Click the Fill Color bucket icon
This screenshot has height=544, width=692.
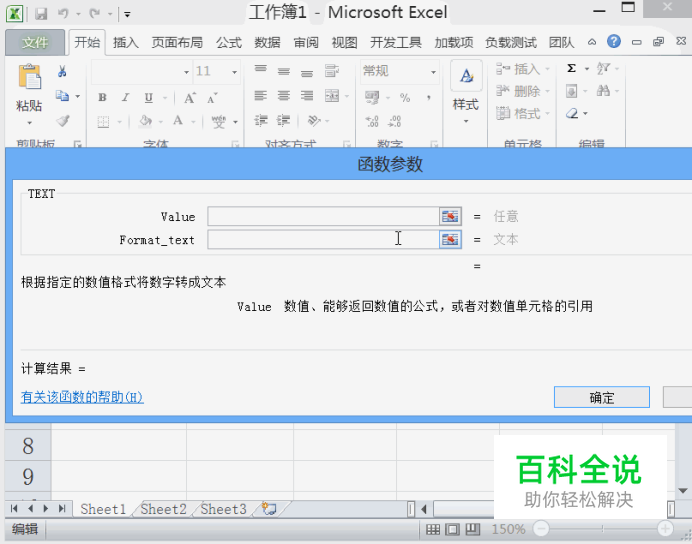click(x=145, y=120)
